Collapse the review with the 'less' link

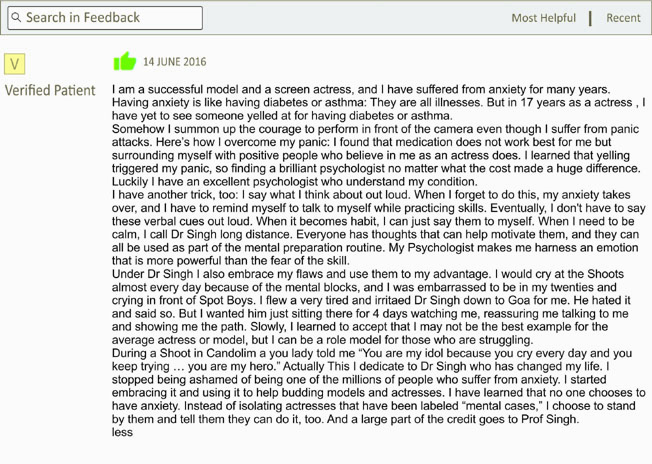[122, 432]
